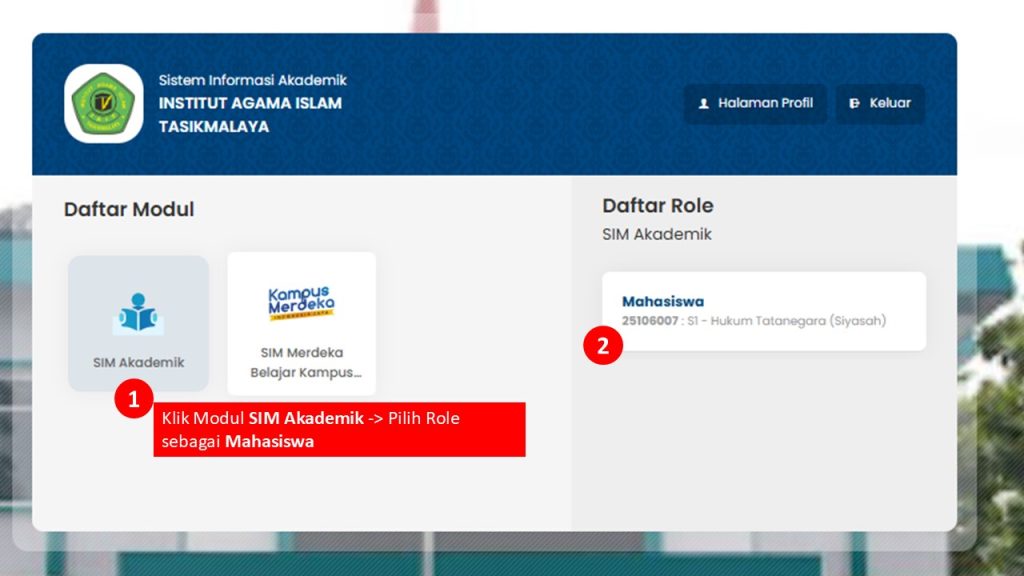Log out using the Keluar button
The width and height of the screenshot is (1024, 576).
tap(889, 103)
